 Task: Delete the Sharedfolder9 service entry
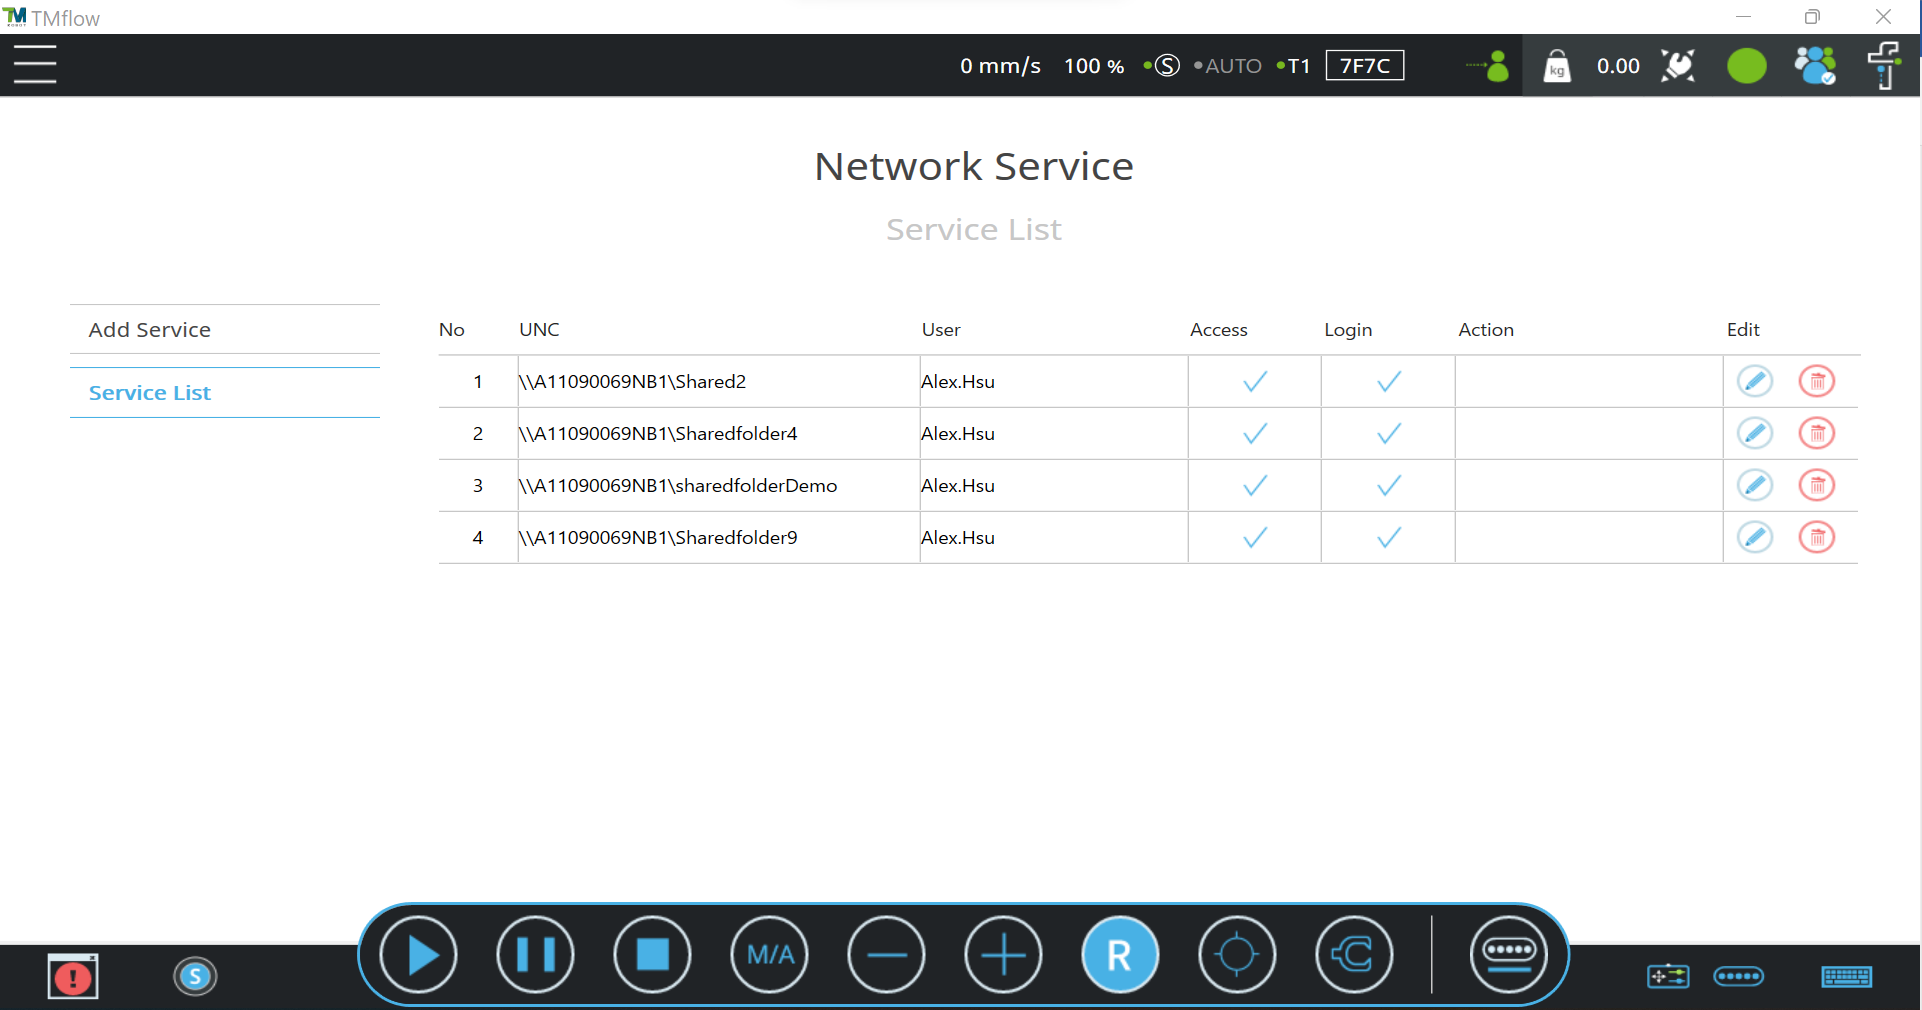(x=1816, y=537)
